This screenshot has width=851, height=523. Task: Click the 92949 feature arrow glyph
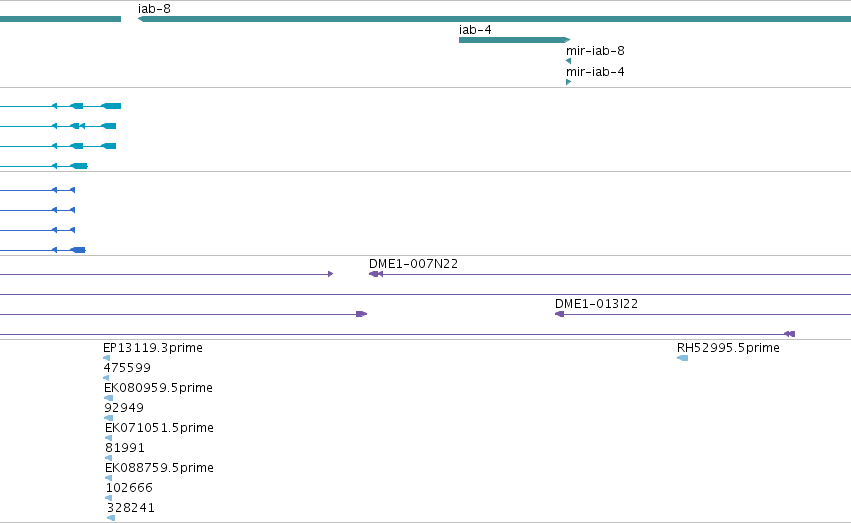click(109, 418)
